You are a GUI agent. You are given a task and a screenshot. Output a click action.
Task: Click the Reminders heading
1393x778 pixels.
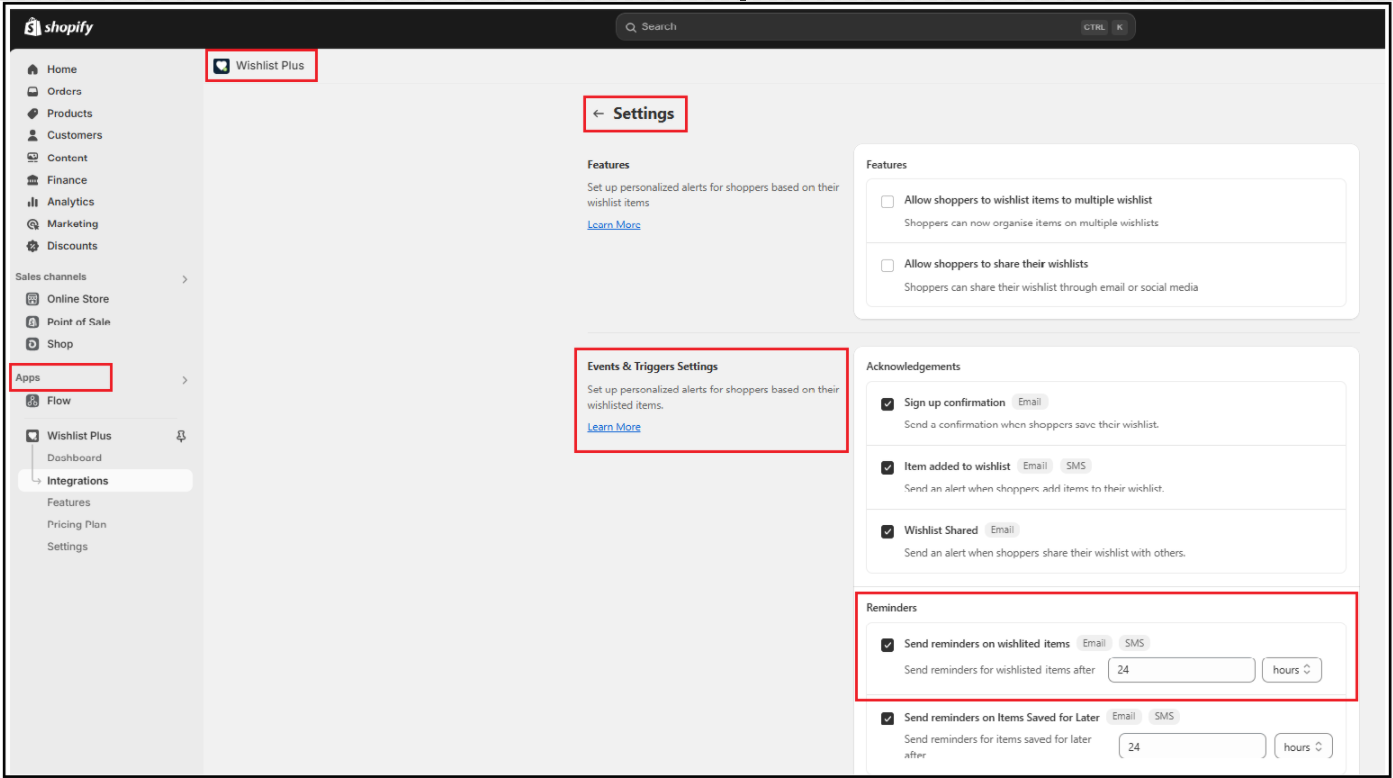[891, 608]
